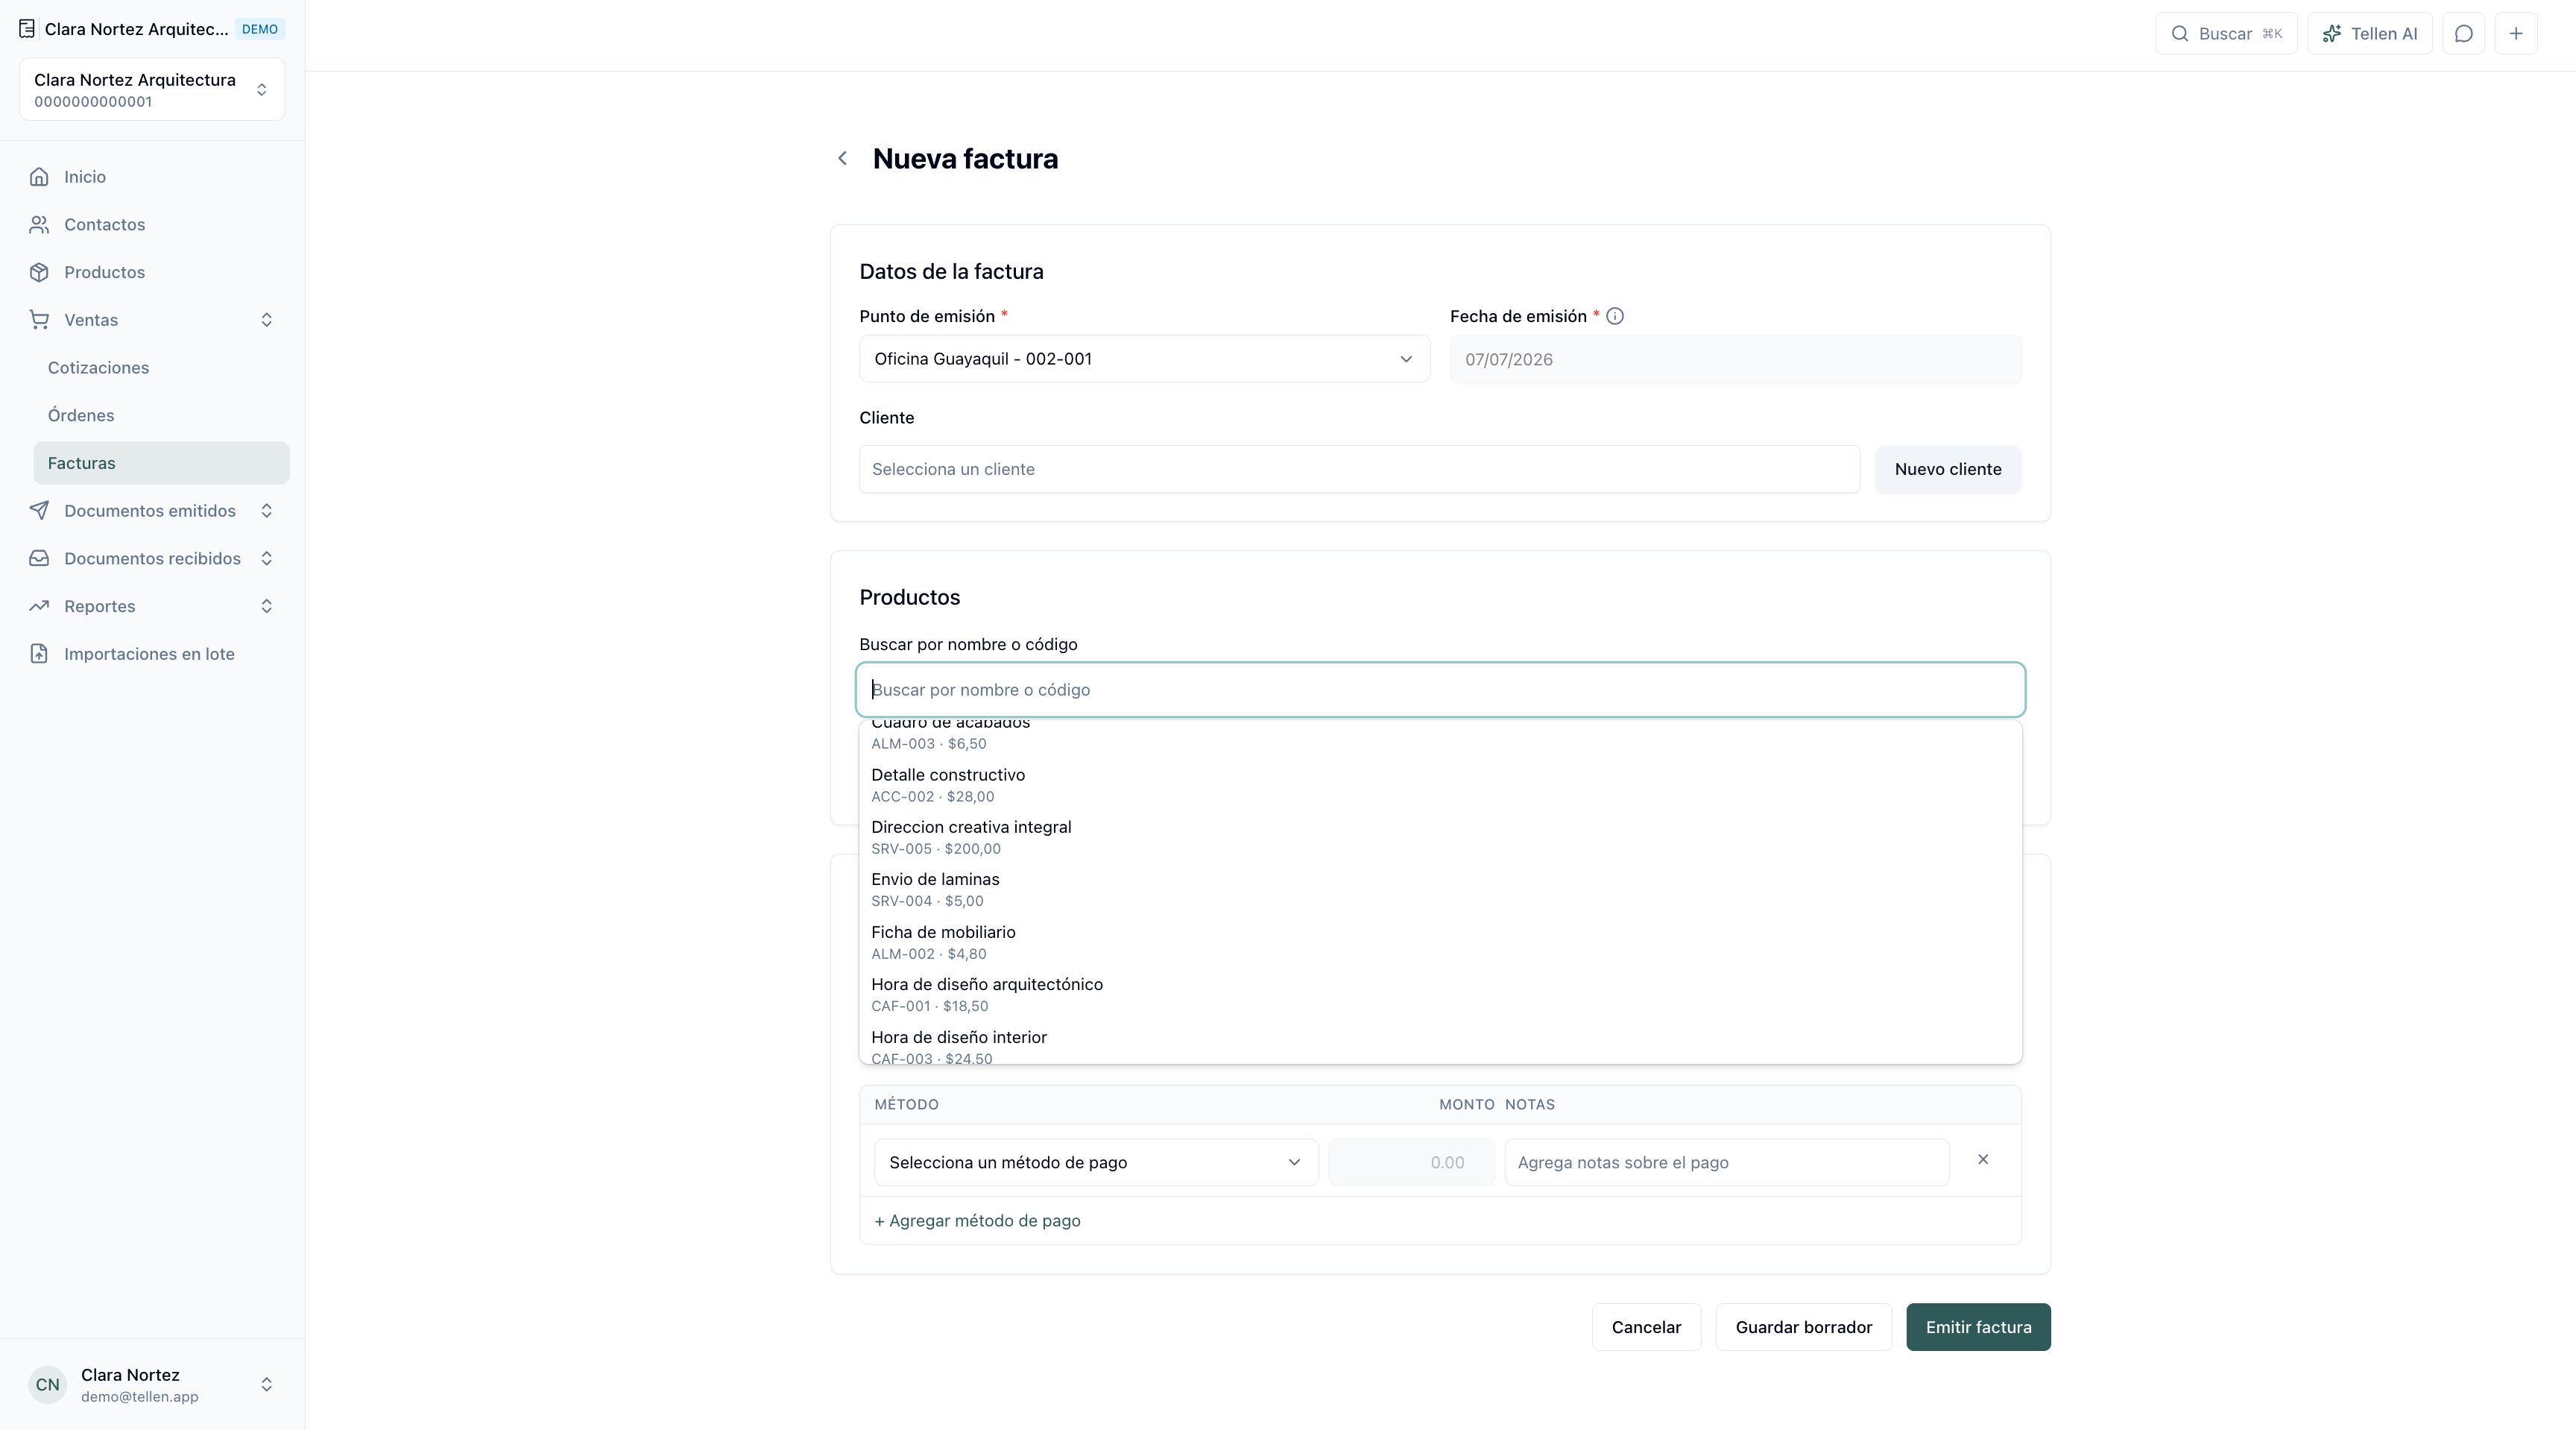
Task: Click the plus icon in top bar
Action: [2516, 34]
